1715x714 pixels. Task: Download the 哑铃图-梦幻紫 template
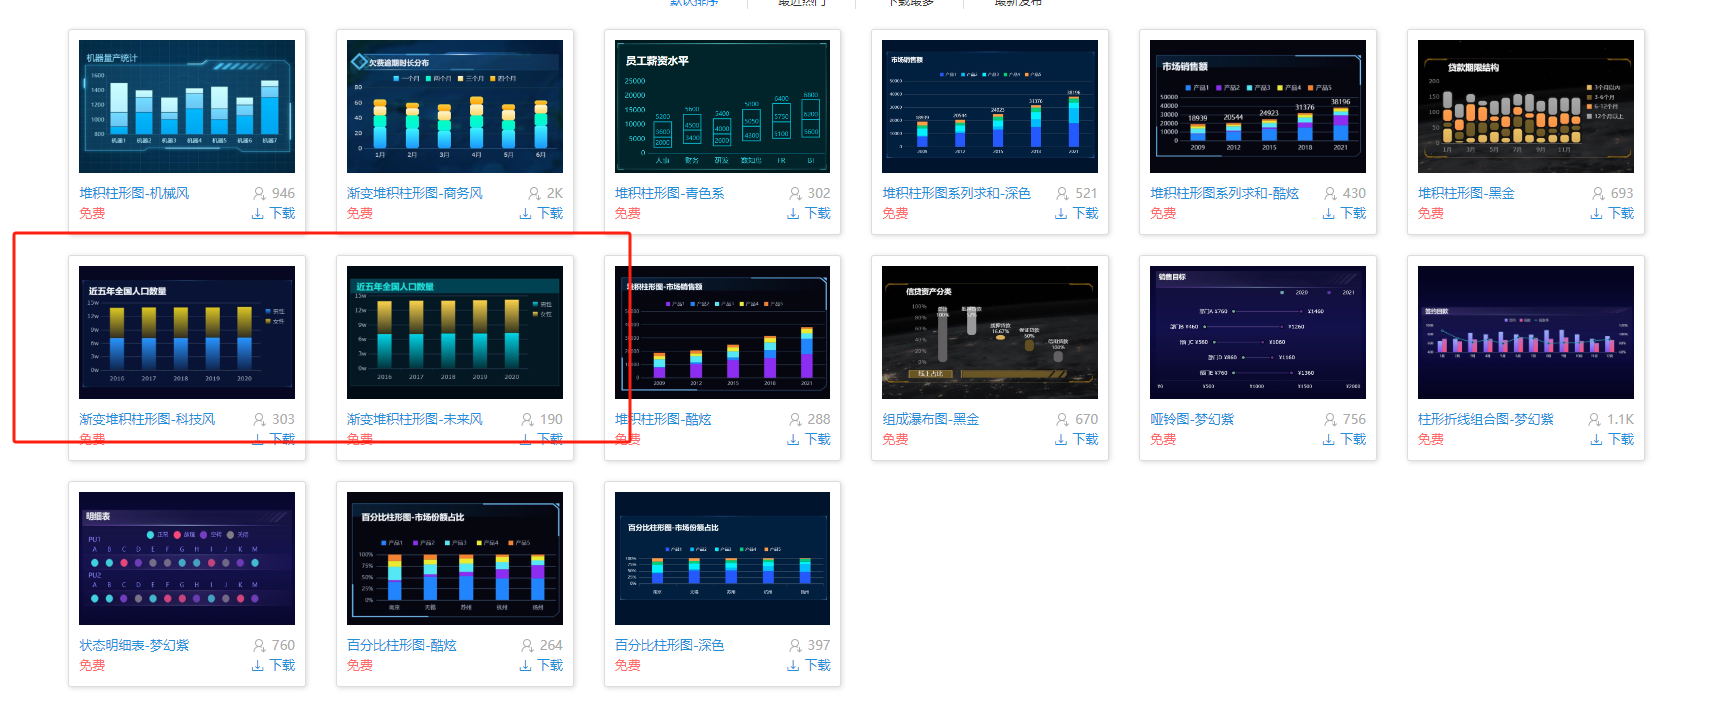pos(1344,439)
